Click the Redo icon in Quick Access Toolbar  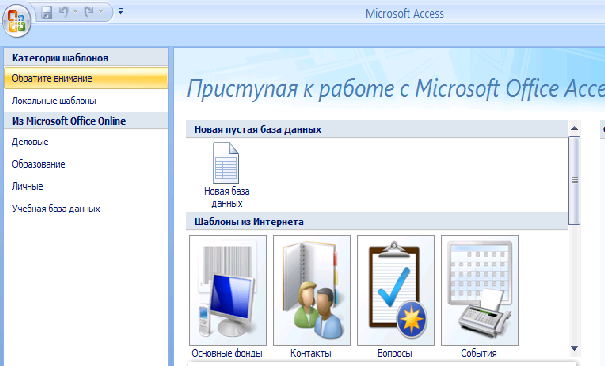pos(89,12)
